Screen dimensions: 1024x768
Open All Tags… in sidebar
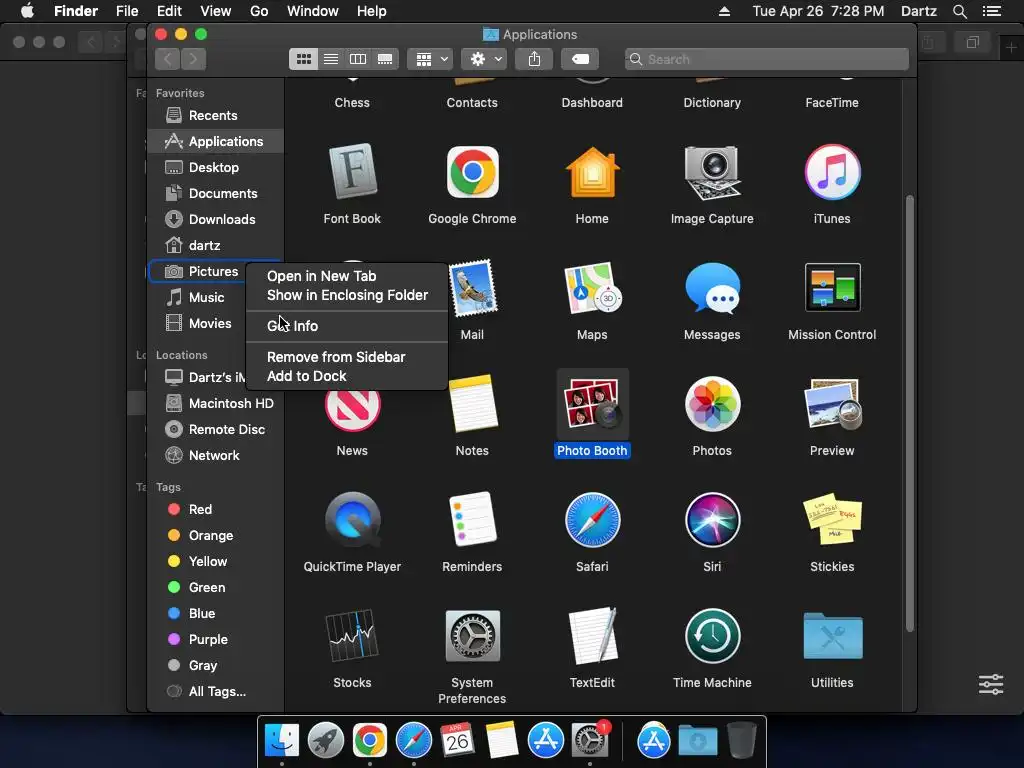point(216,692)
